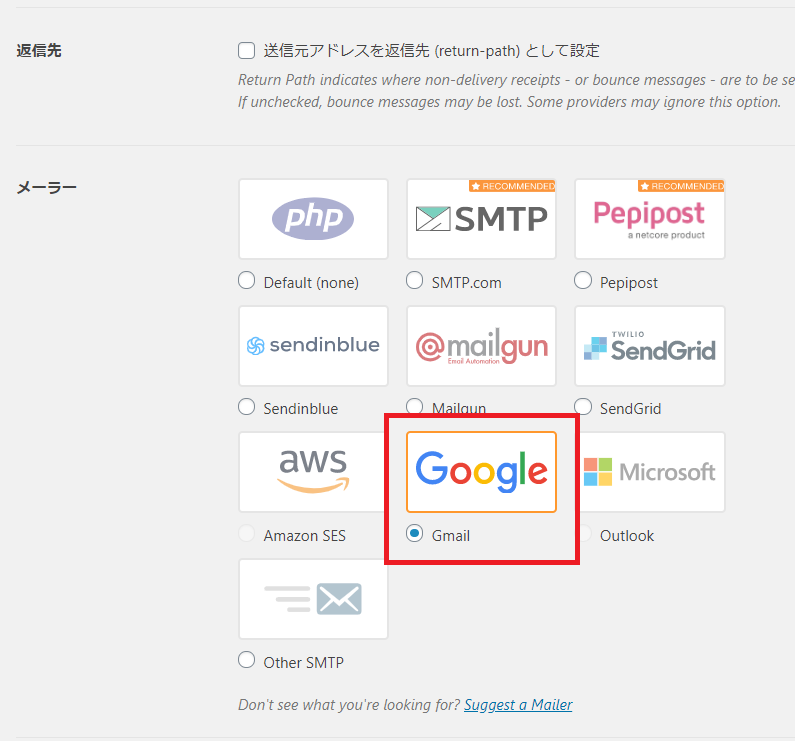Click the Google Gmail logo card
This screenshot has width=795, height=741.
pyautogui.click(x=481, y=472)
